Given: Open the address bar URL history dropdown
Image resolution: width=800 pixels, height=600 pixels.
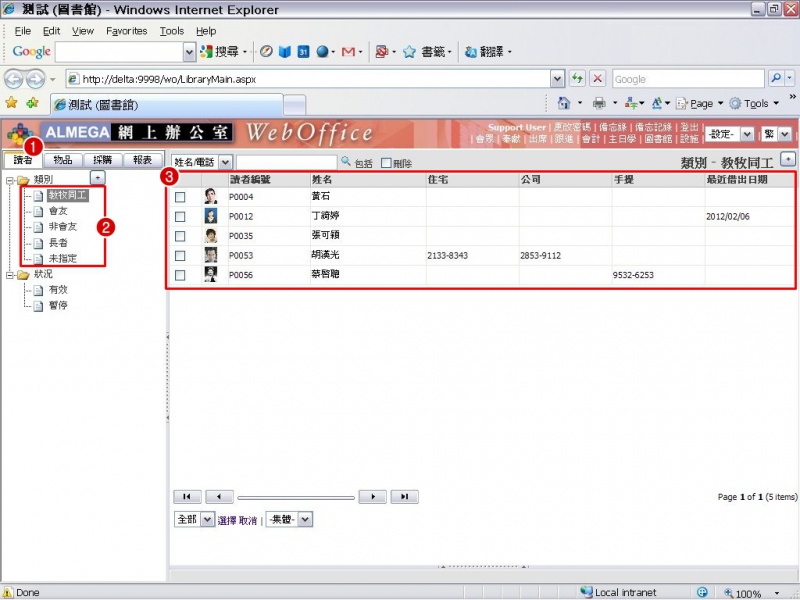Looking at the screenshot, I should point(557,79).
